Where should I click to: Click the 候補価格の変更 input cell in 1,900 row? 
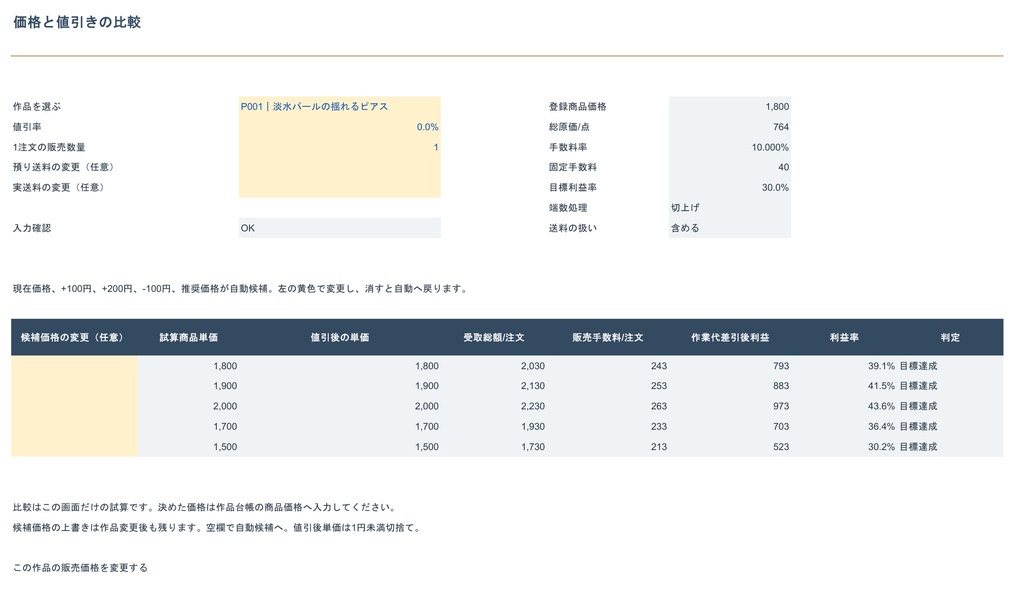pos(74,386)
